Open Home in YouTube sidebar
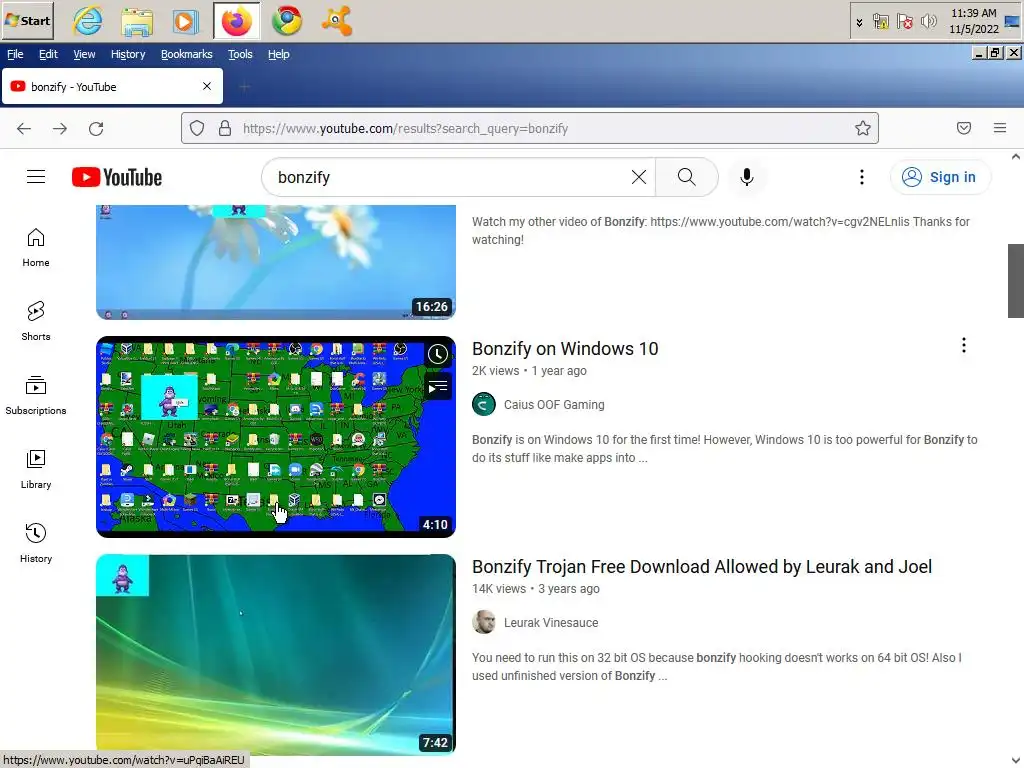Viewport: 1024px width, 768px height. [36, 248]
